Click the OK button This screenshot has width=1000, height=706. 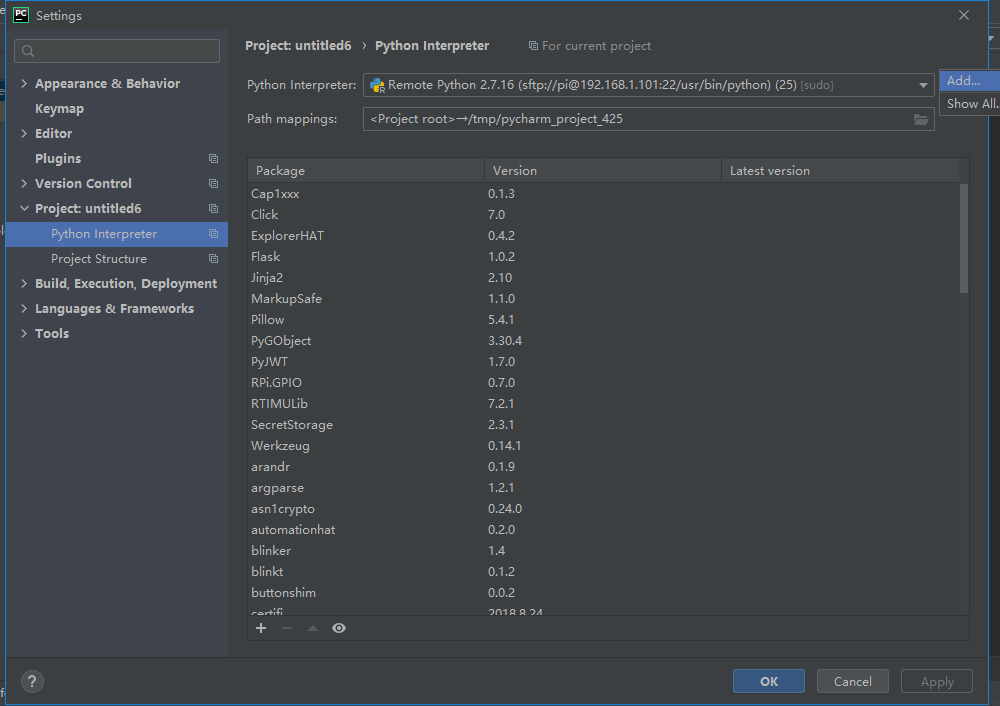(x=768, y=681)
